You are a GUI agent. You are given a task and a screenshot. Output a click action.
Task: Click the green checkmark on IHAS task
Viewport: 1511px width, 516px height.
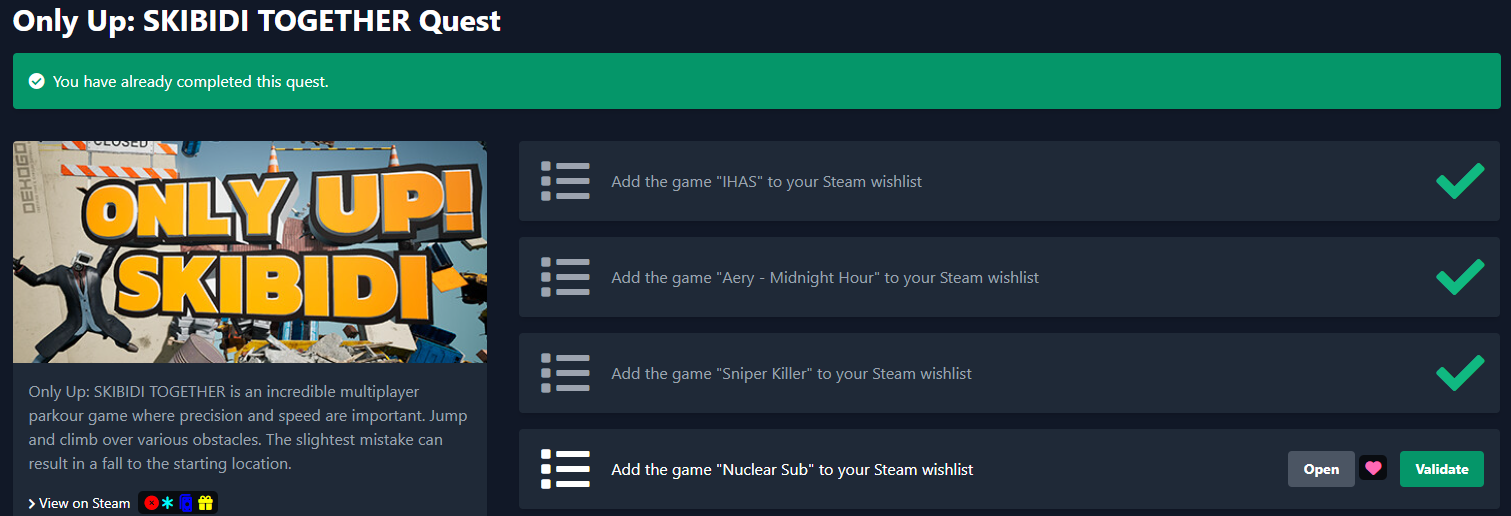[1460, 181]
